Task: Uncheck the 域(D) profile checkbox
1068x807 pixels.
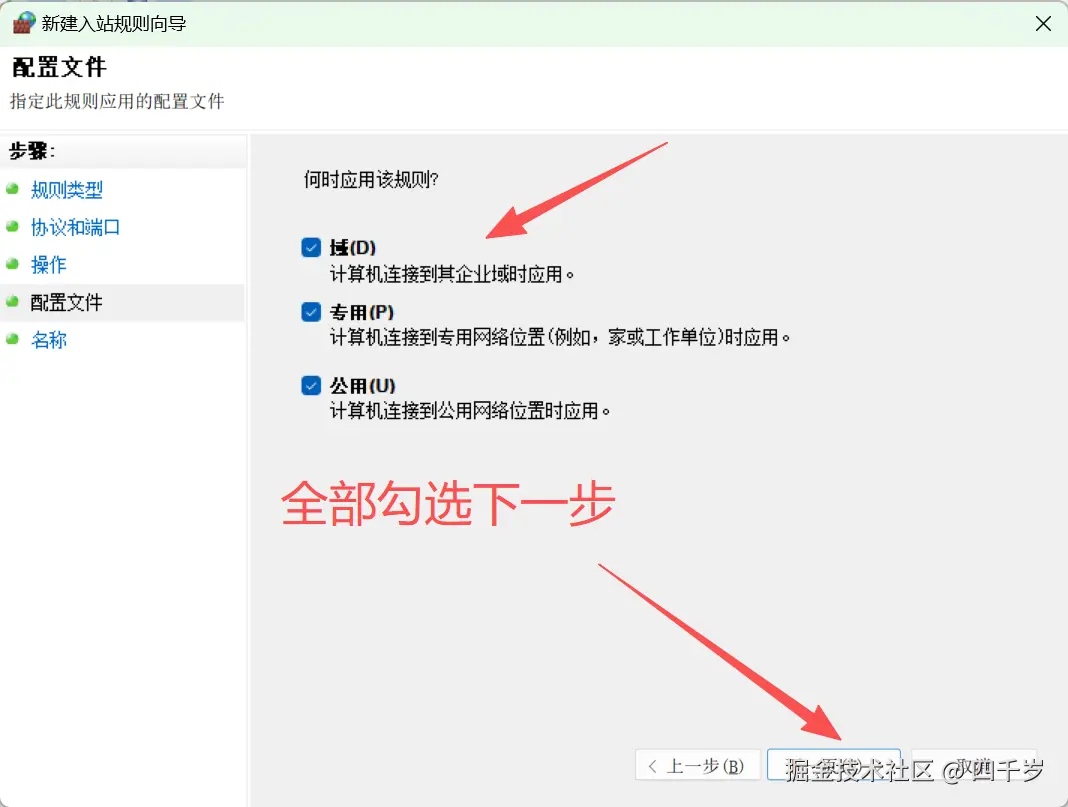Action: 310,248
